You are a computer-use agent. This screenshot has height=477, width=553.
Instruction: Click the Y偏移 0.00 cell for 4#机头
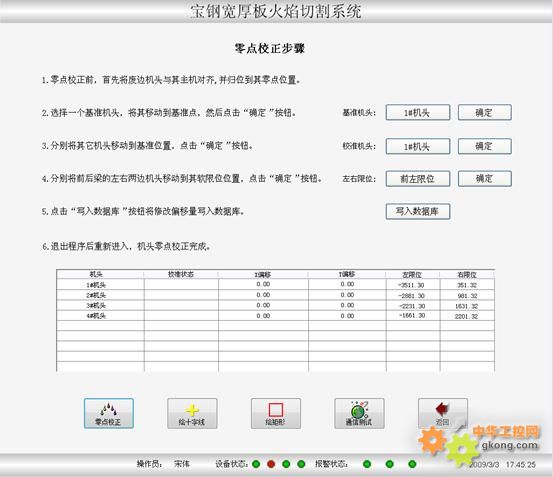point(347,316)
